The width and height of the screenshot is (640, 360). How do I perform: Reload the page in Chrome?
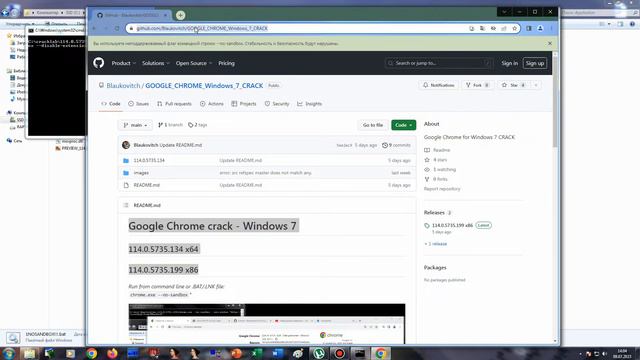click(117, 28)
